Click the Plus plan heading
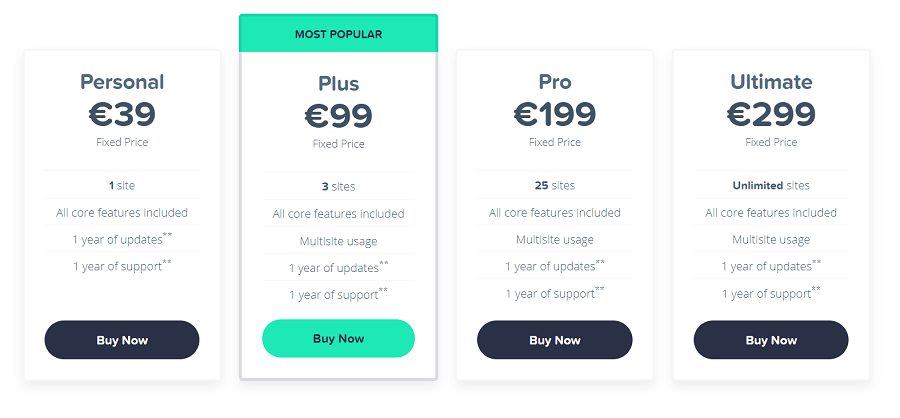 [338, 83]
